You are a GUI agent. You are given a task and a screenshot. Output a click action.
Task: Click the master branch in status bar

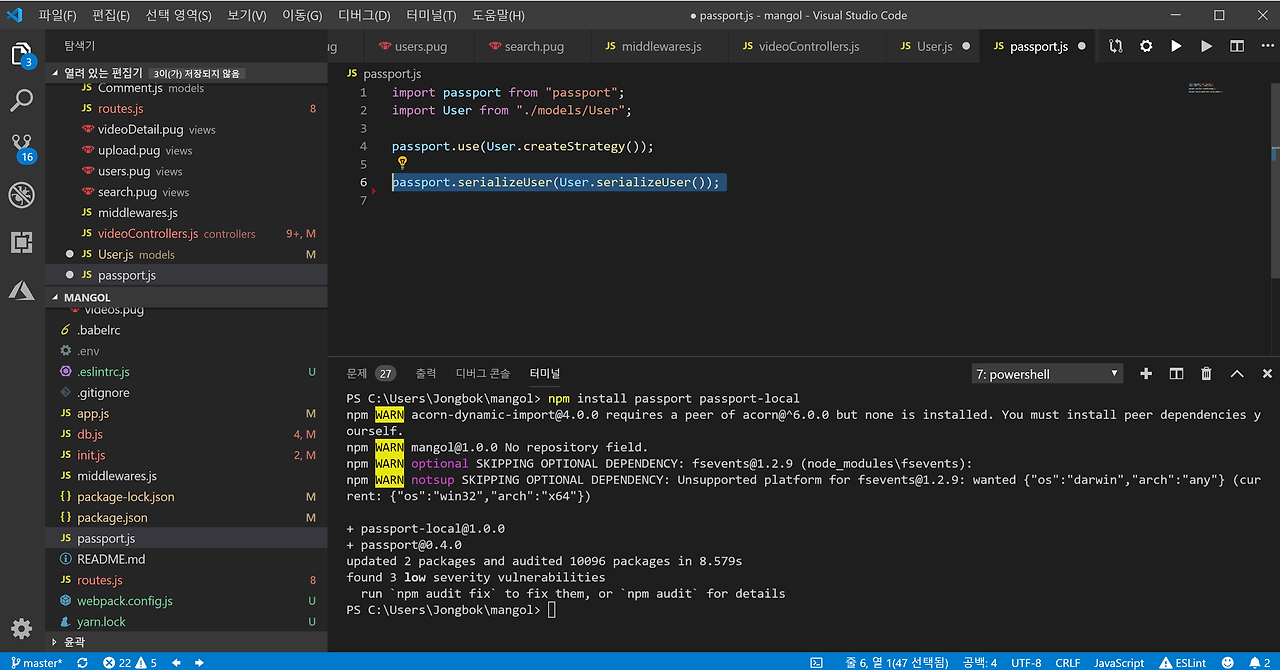36,662
